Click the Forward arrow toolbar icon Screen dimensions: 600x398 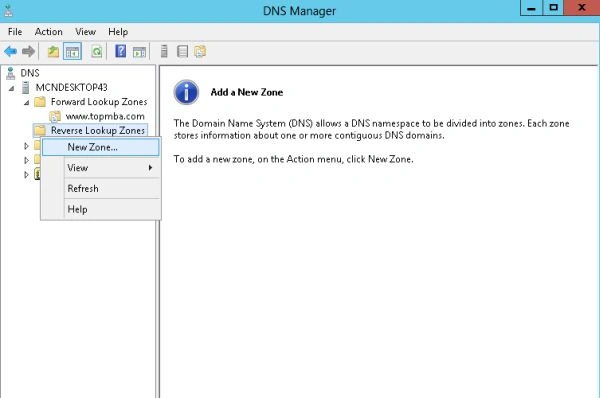29,51
